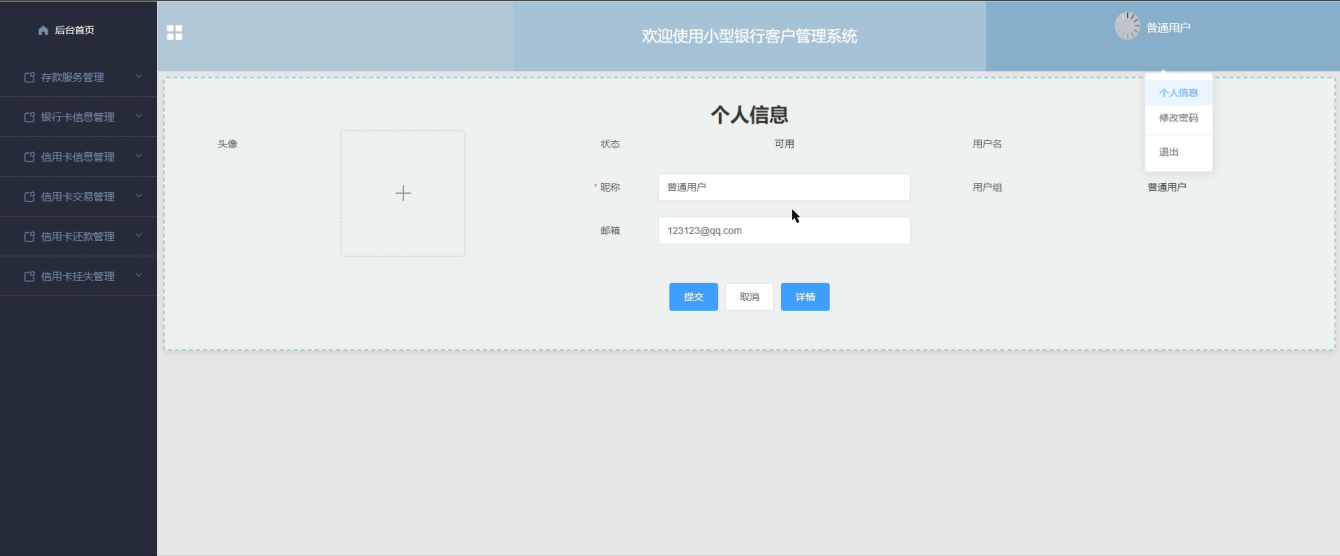Select 个人信息 from user menu
Viewport: 1340px width, 556px height.
click(1178, 93)
